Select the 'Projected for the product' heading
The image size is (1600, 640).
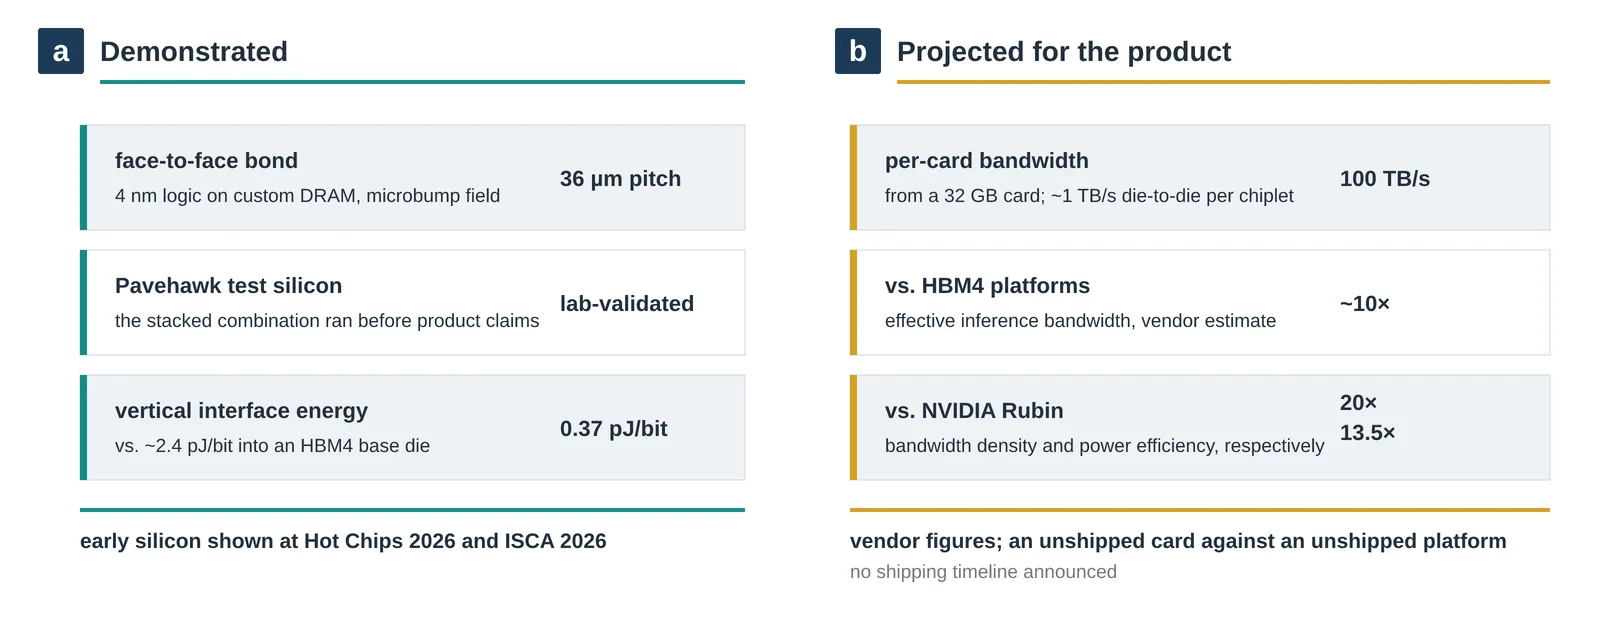coord(1064,51)
